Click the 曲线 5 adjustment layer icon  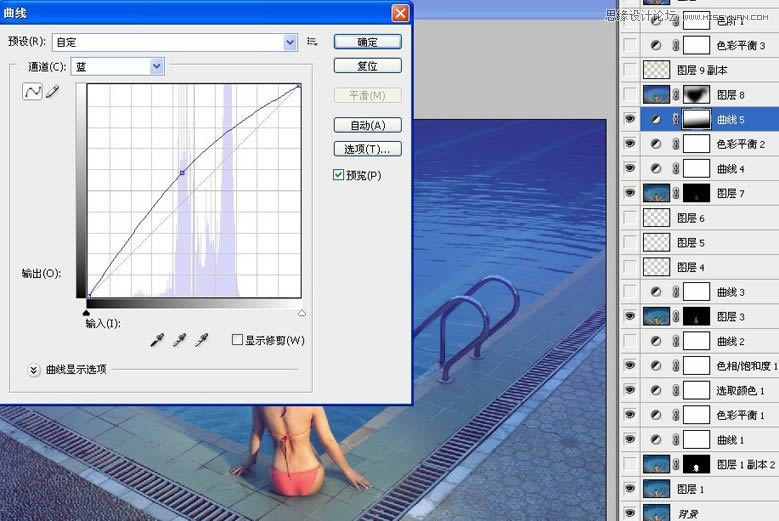[x=656, y=119]
